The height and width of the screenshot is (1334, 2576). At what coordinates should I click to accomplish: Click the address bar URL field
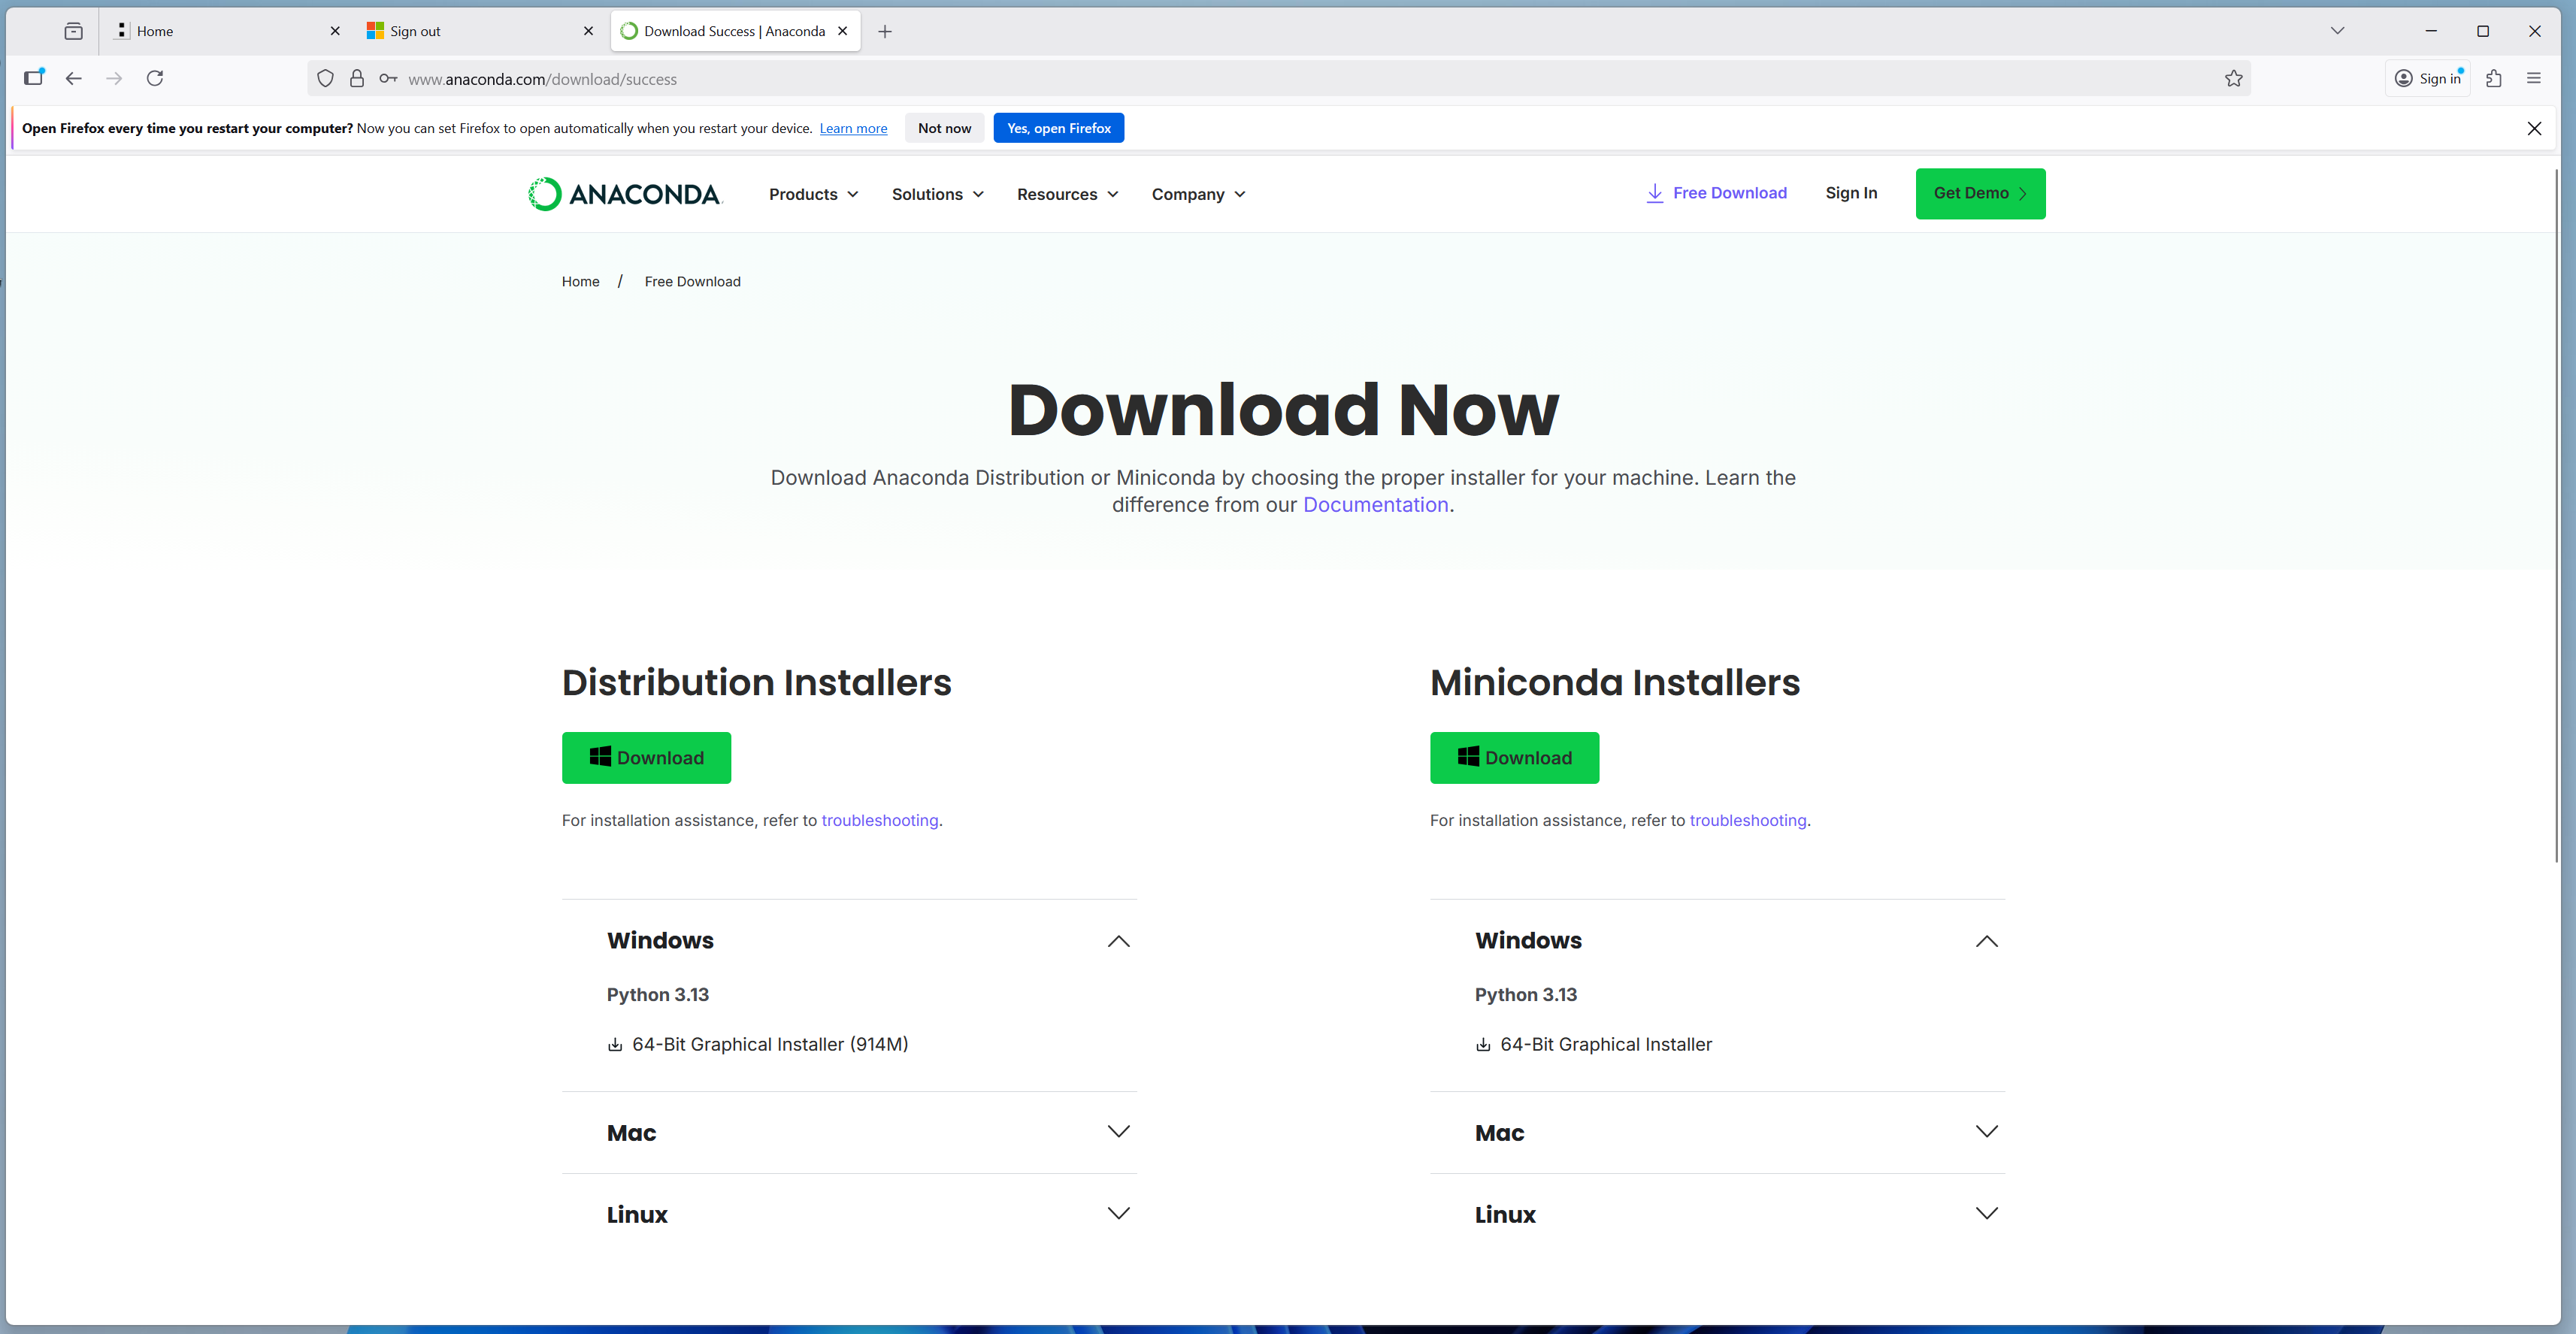tap(1200, 79)
